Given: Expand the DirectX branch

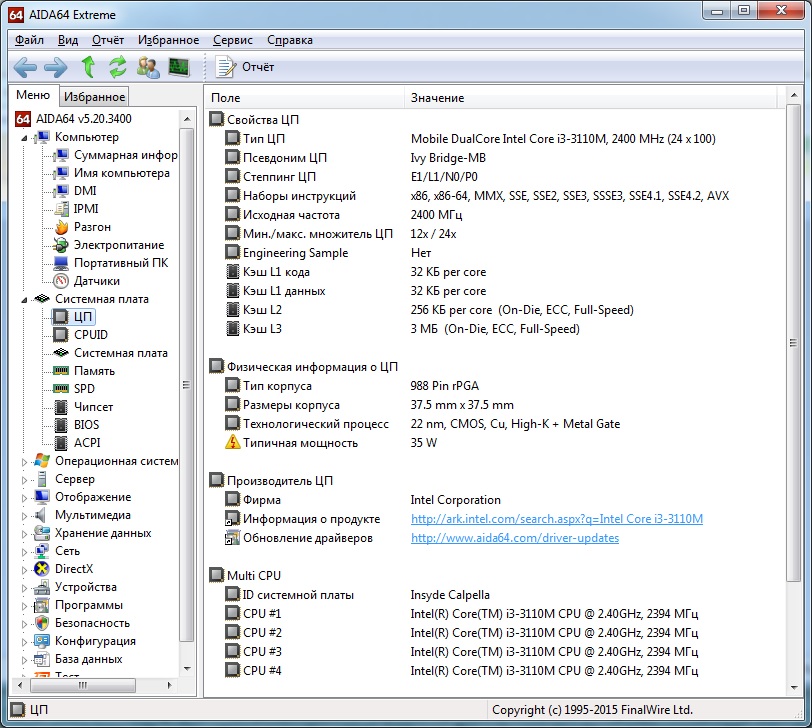Looking at the screenshot, I should [x=24, y=570].
